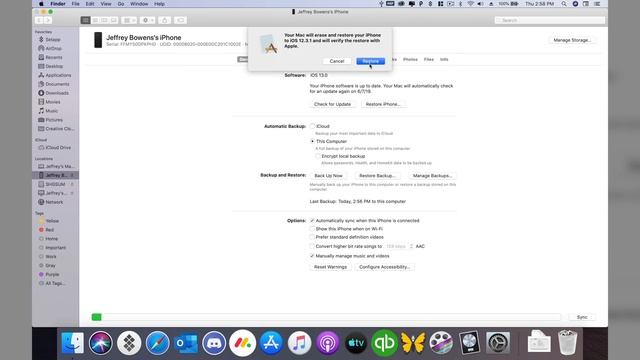The image size is (640, 360).
Task: Click Check for Update button
Action: [x=332, y=104]
